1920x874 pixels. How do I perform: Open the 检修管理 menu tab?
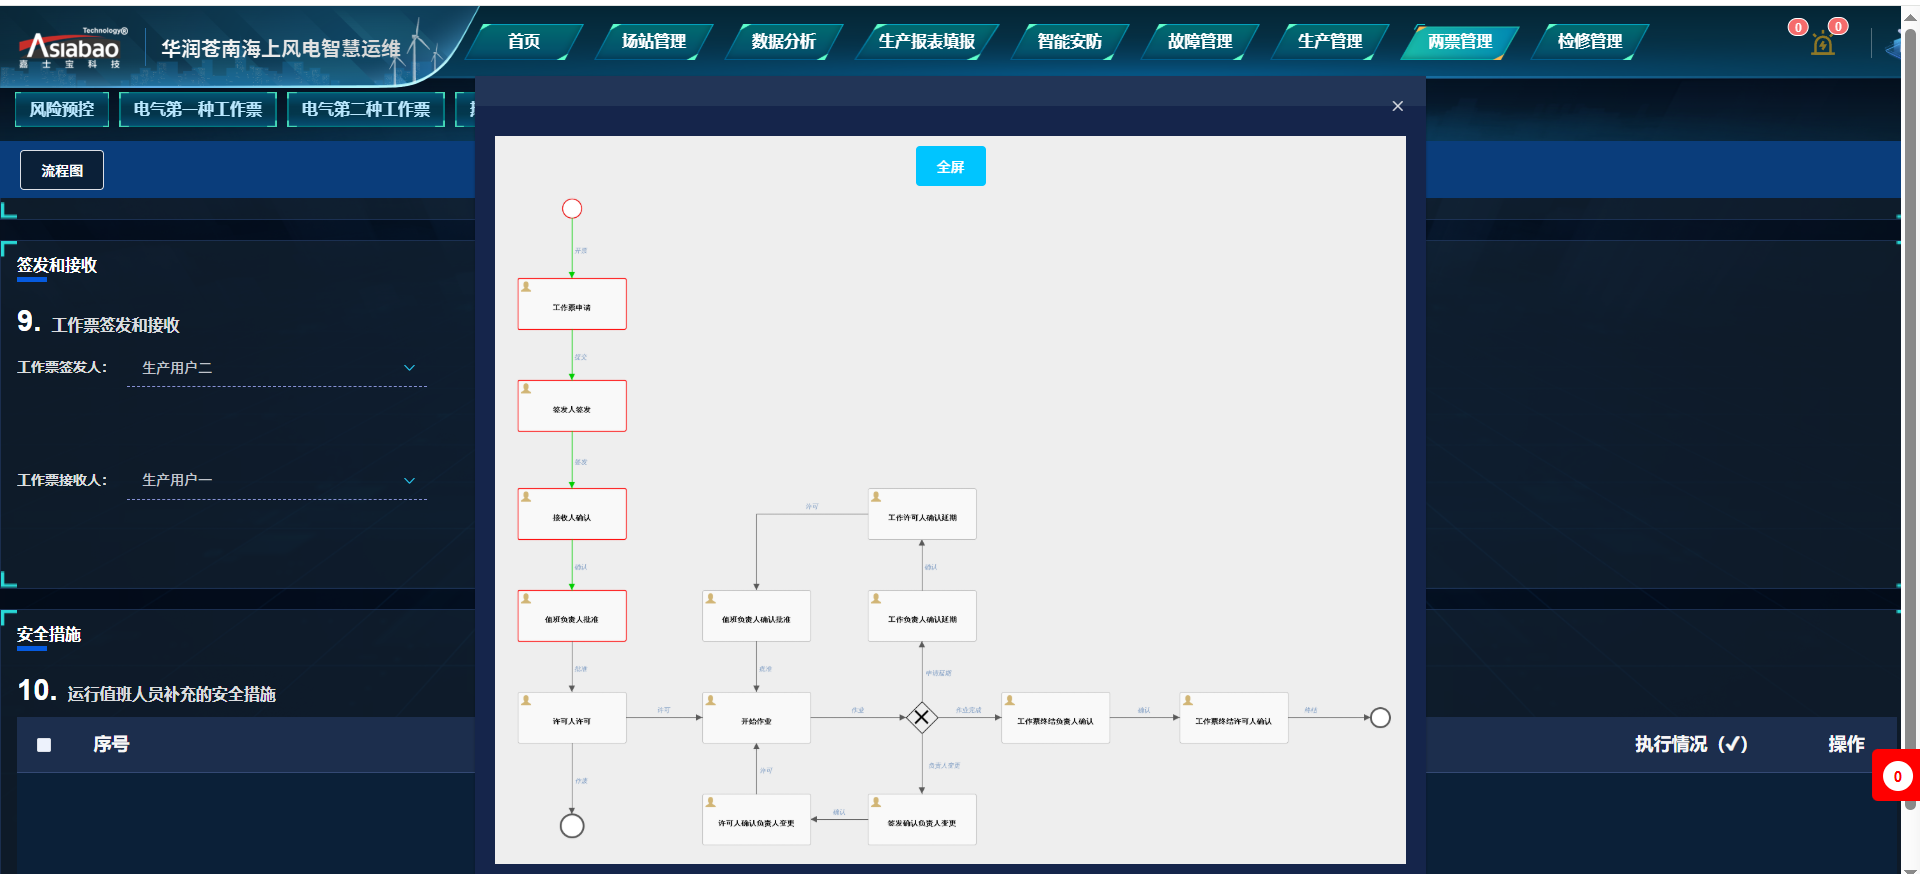(x=1589, y=41)
